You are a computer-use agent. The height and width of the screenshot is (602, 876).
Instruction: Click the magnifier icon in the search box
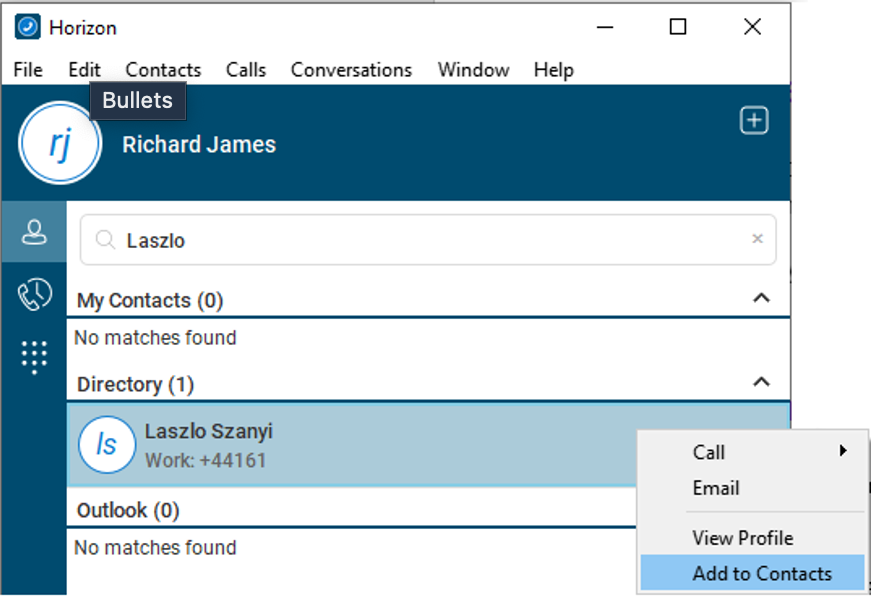tap(104, 240)
